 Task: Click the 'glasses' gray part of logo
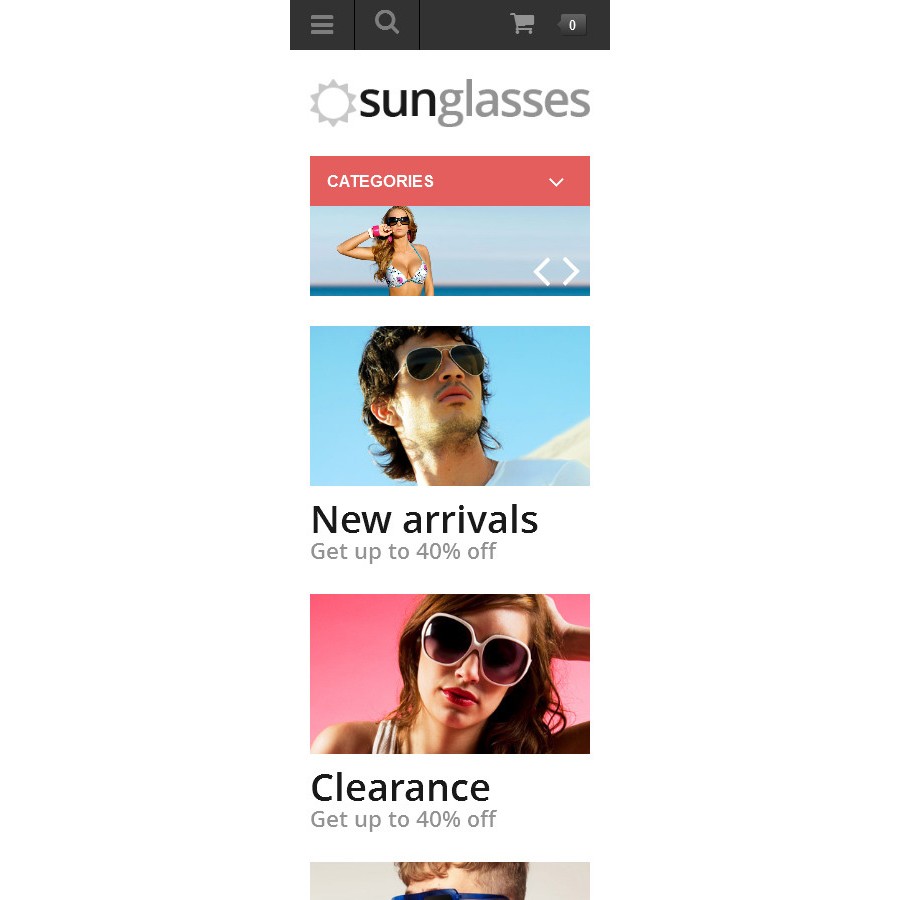click(514, 102)
